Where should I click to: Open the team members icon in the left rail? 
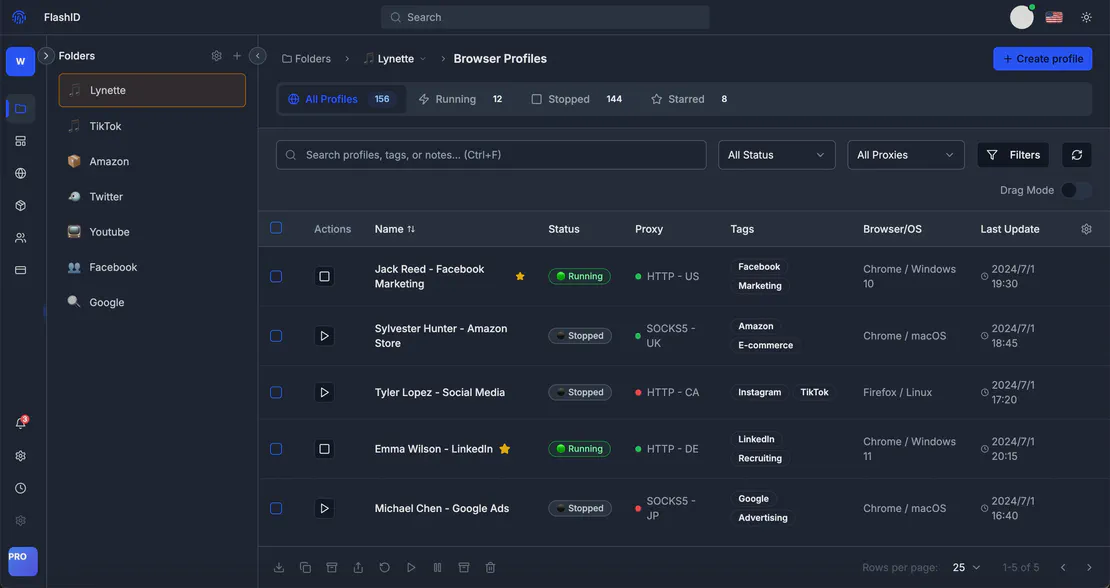coord(21,238)
